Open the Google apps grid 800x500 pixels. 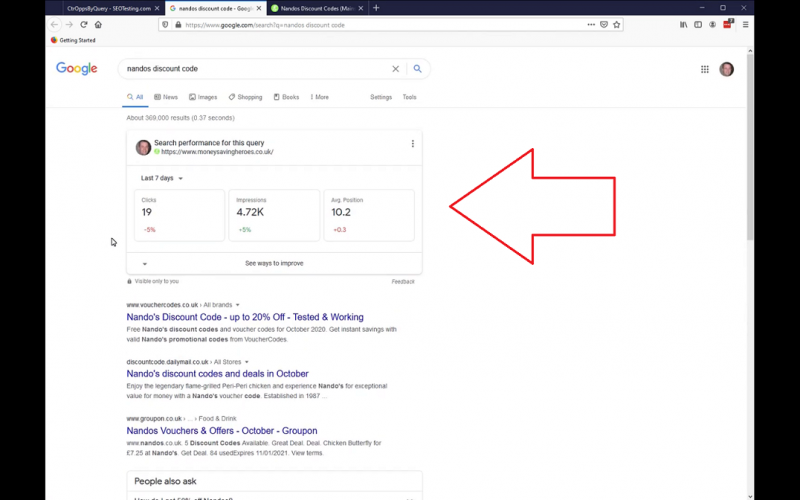705,69
